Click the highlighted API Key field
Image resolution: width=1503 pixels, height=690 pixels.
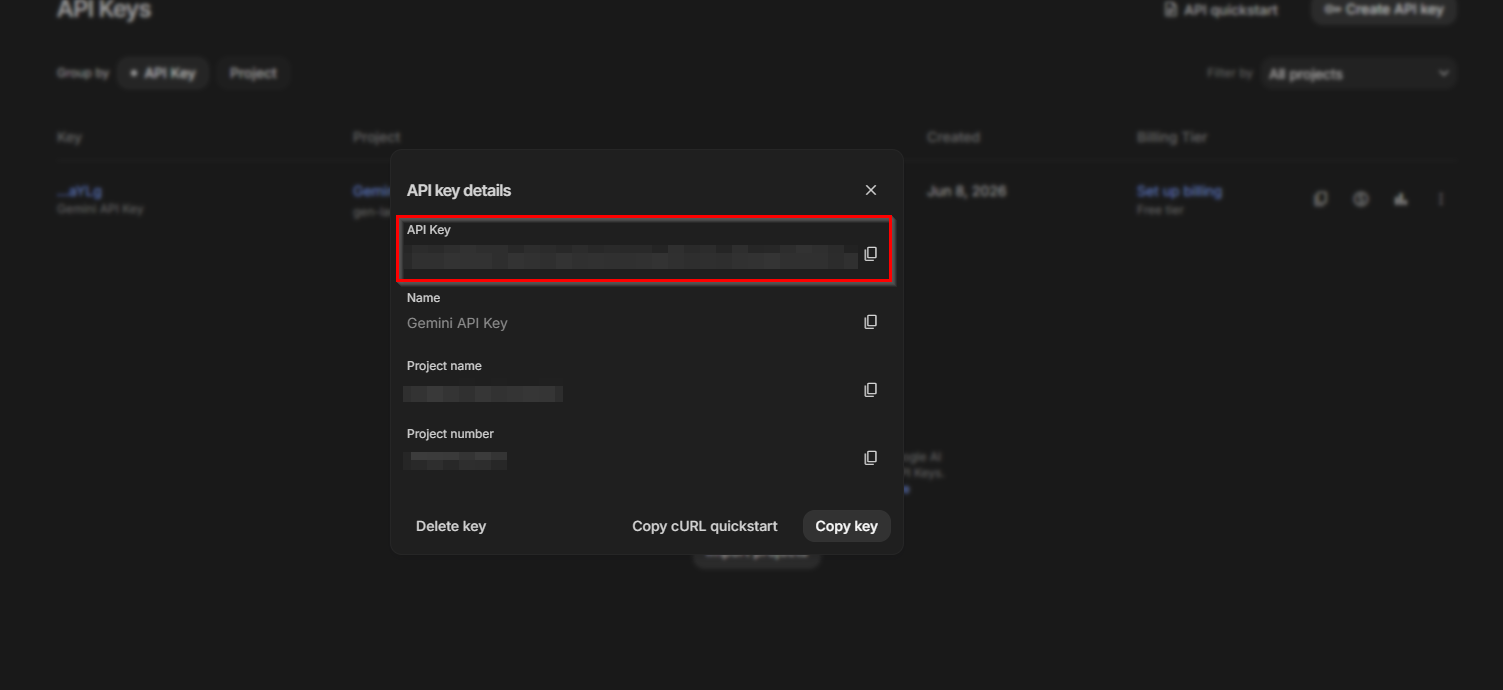[645, 250]
